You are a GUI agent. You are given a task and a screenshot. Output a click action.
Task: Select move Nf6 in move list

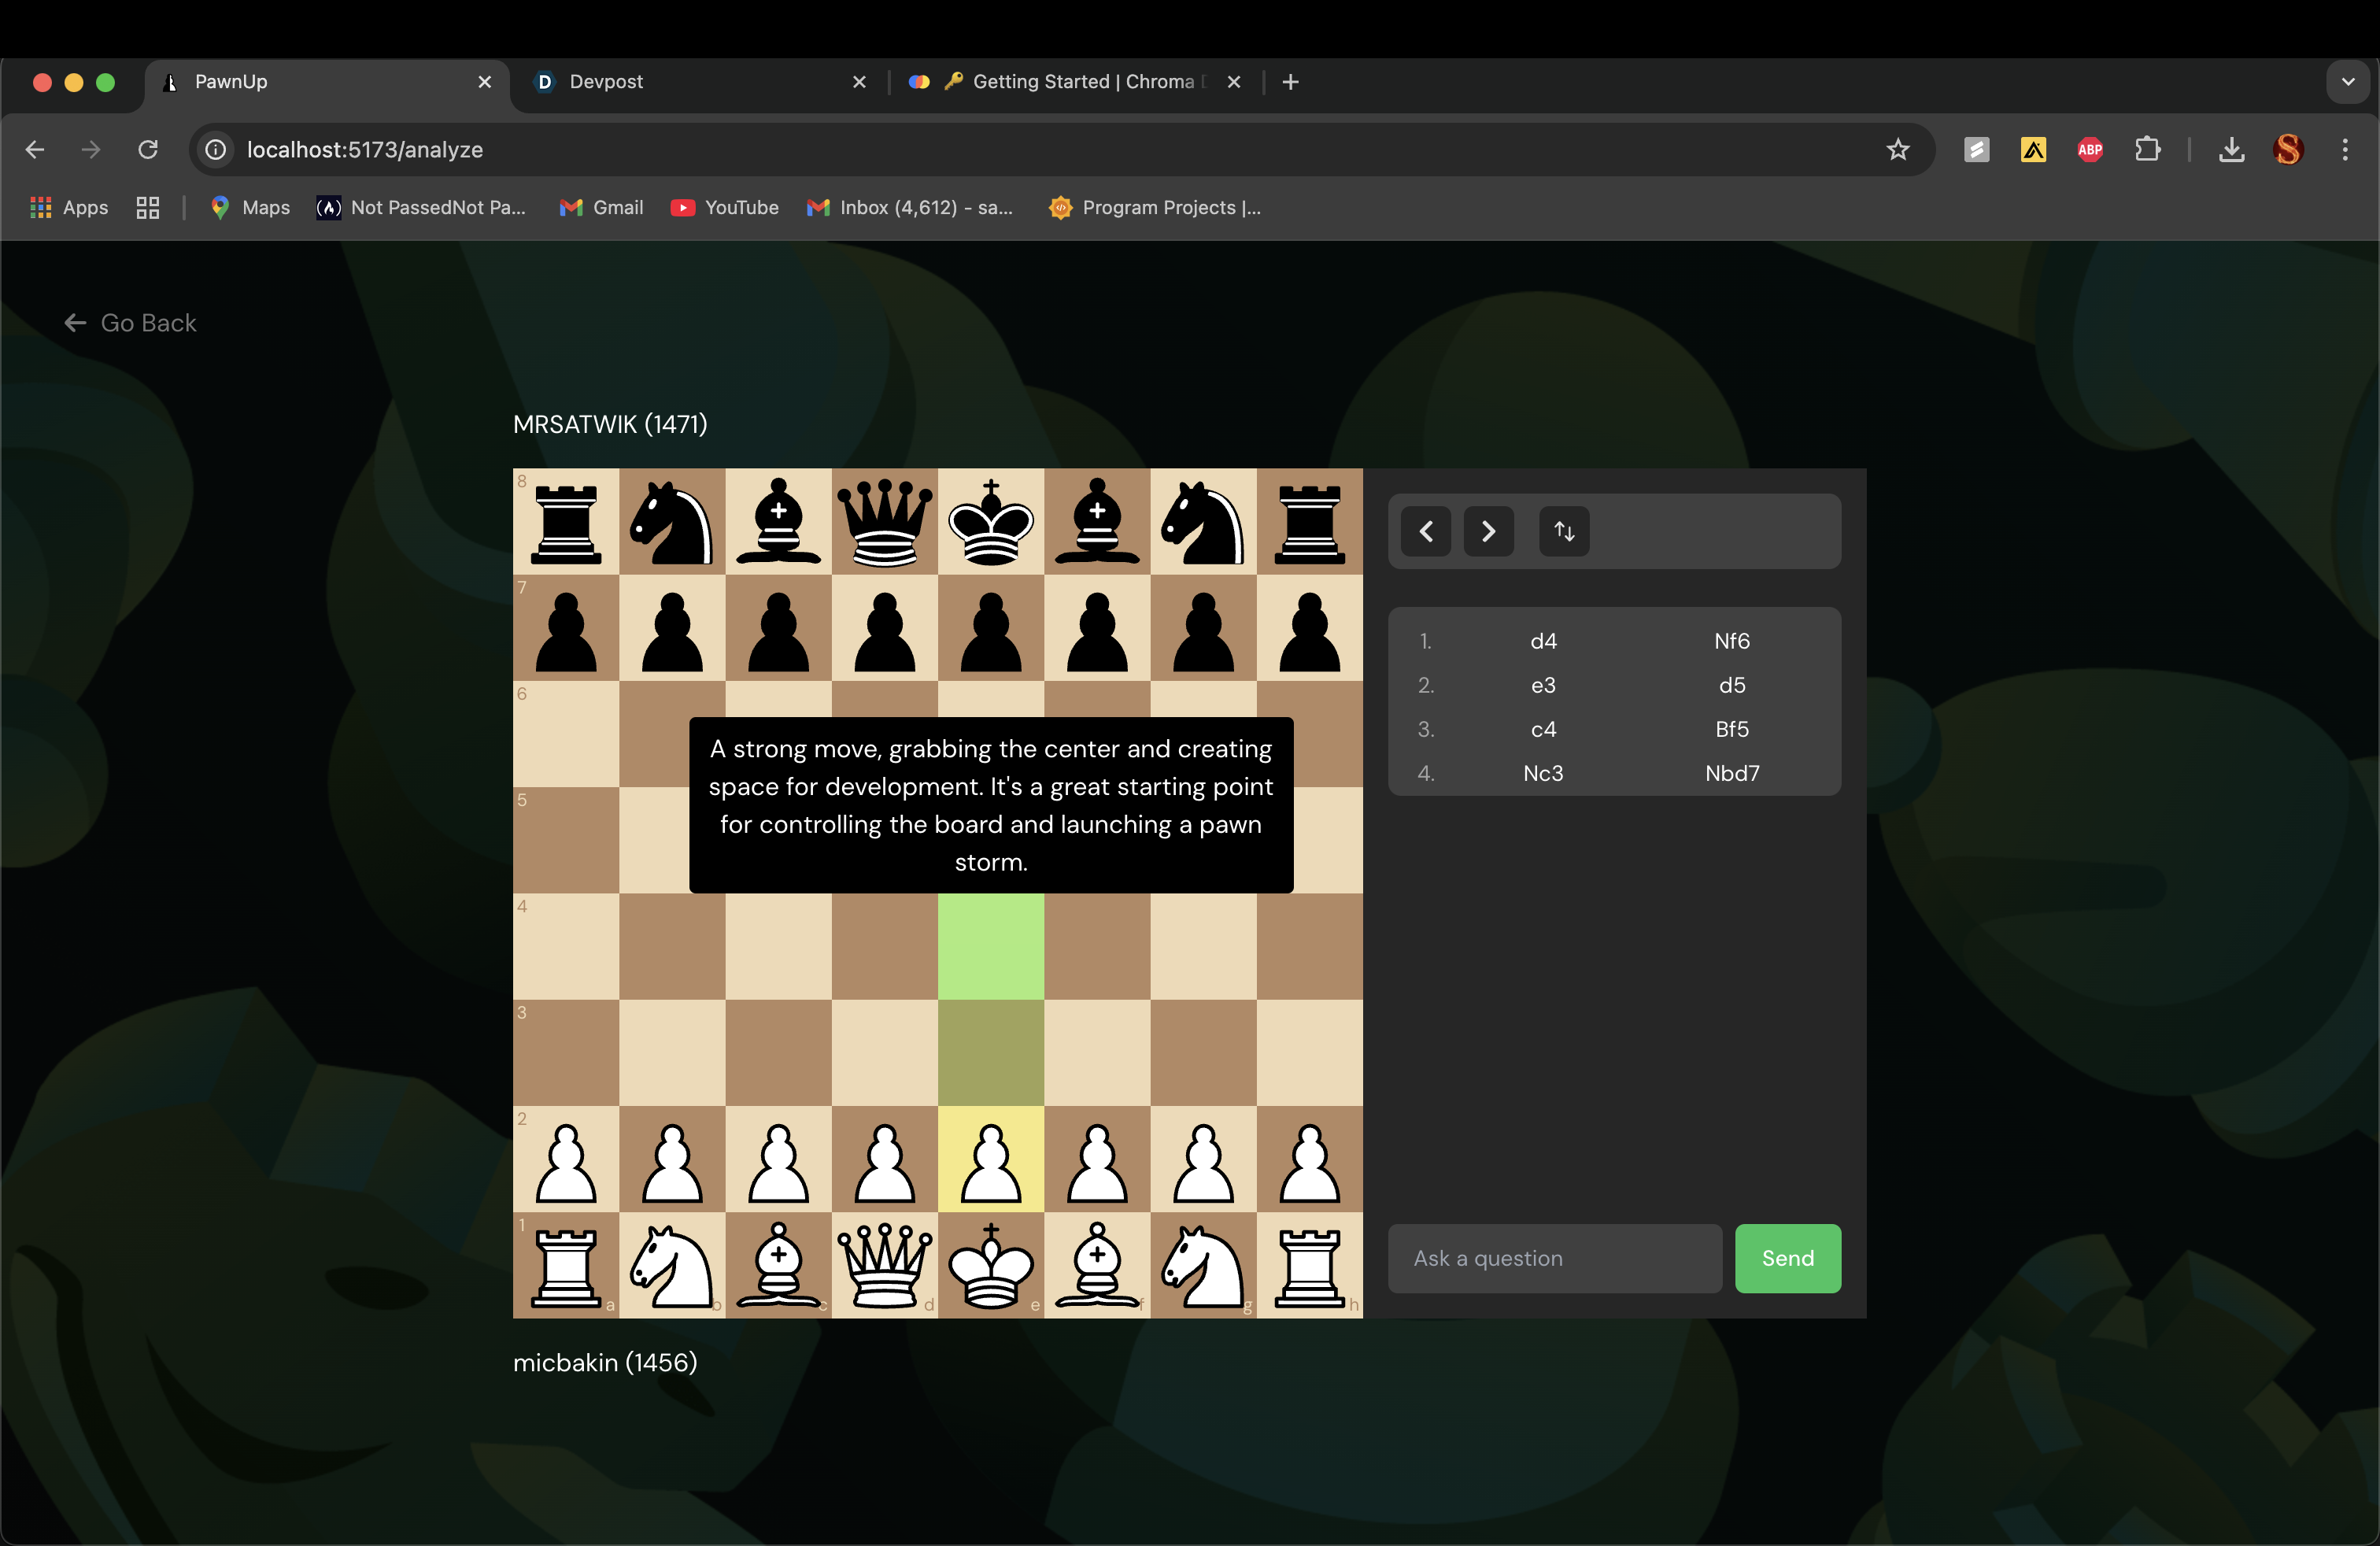point(1731,641)
